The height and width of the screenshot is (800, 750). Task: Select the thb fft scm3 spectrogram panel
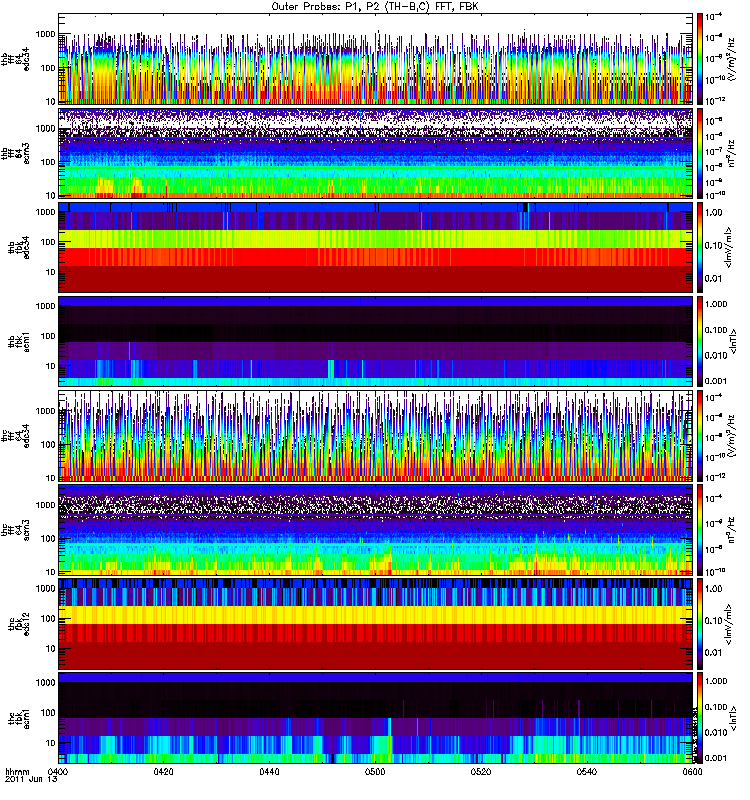(x=375, y=152)
